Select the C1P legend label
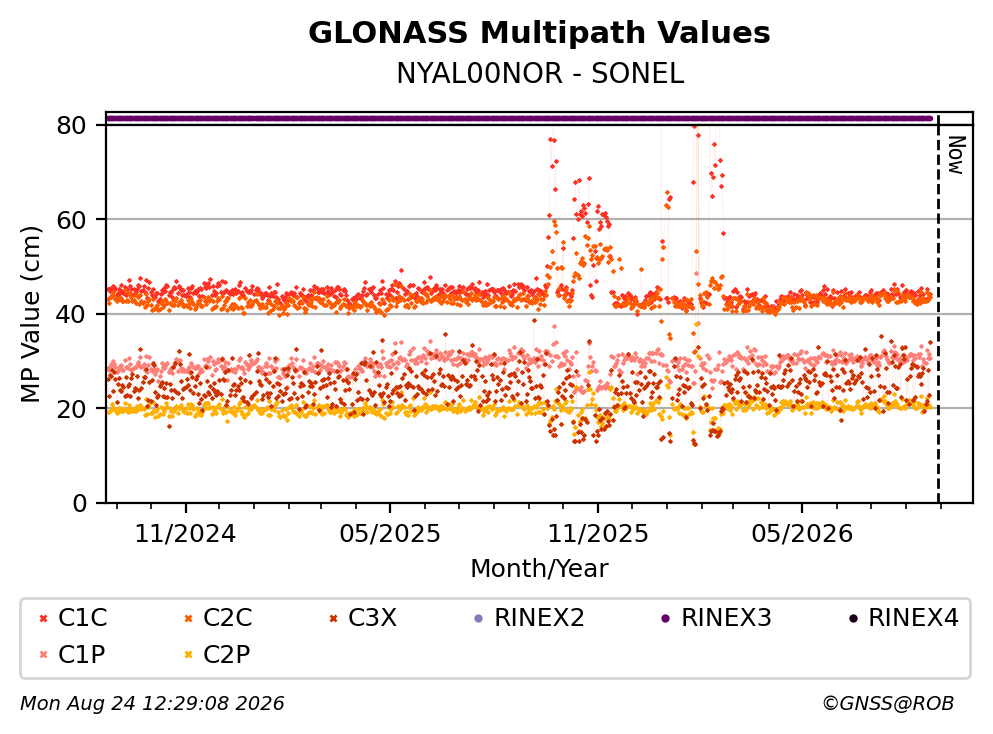 pyautogui.click(x=82, y=654)
